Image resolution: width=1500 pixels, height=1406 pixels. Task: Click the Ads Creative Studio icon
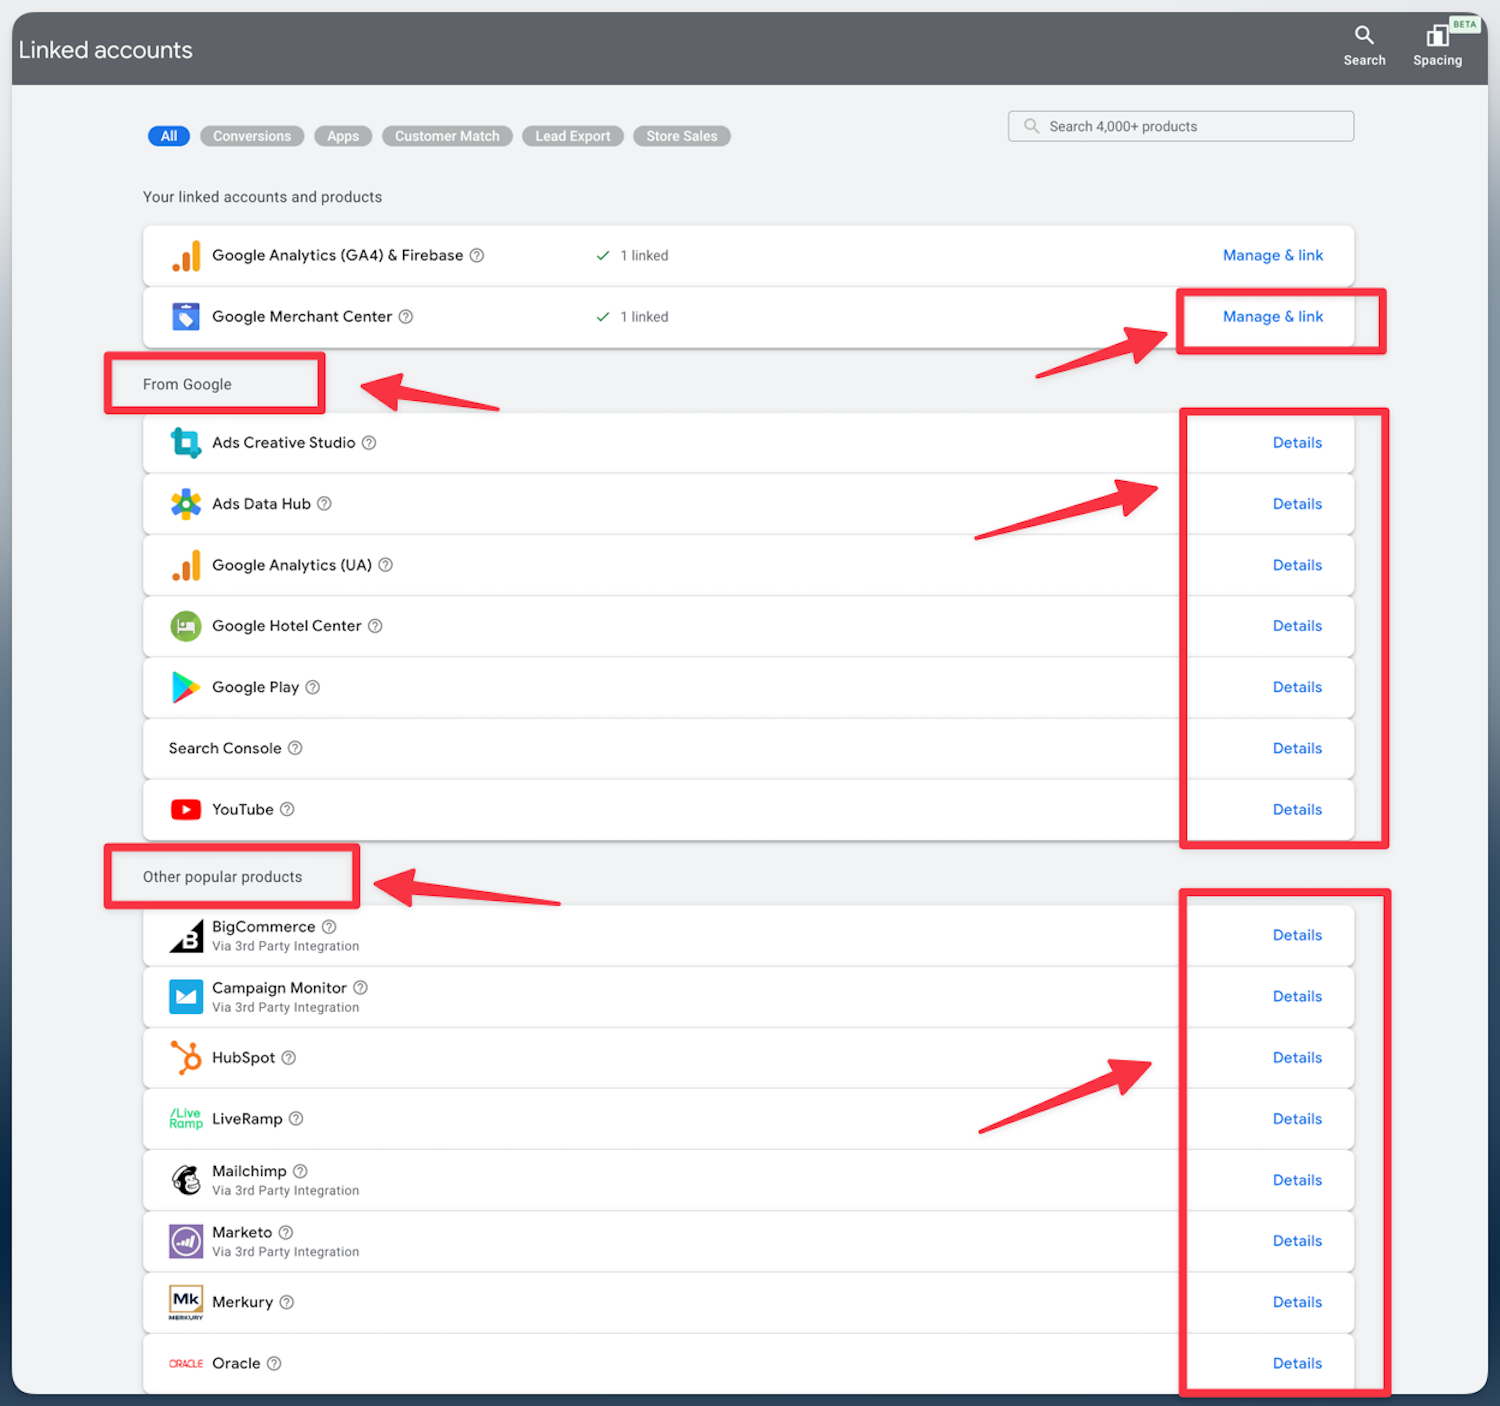click(x=186, y=443)
